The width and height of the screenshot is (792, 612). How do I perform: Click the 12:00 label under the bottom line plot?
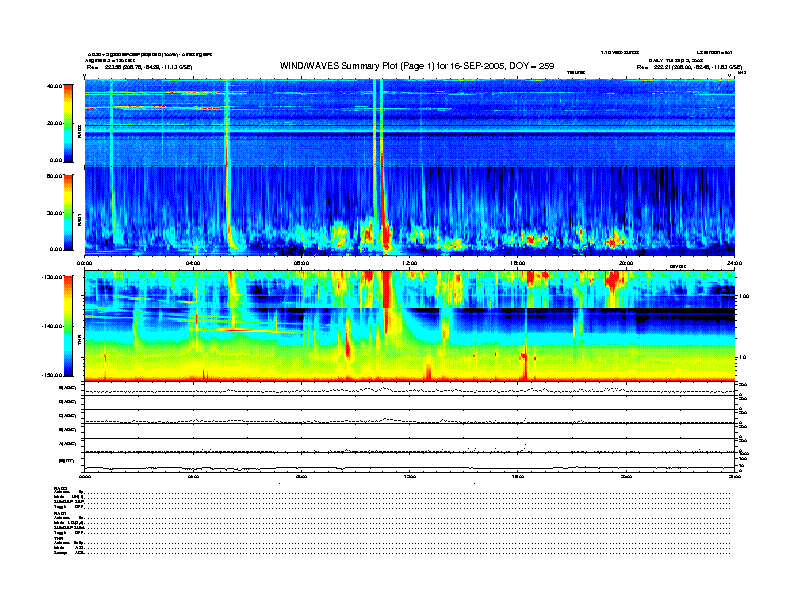click(x=409, y=476)
